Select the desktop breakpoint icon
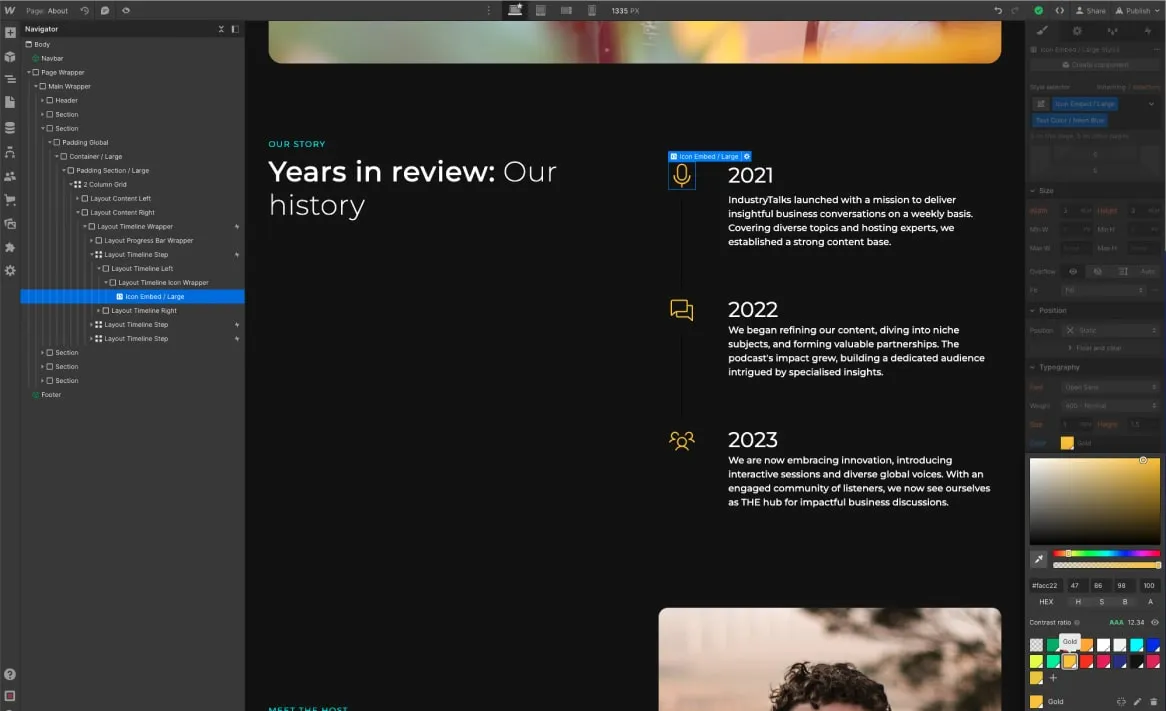The image size is (1166, 711). 515,10
